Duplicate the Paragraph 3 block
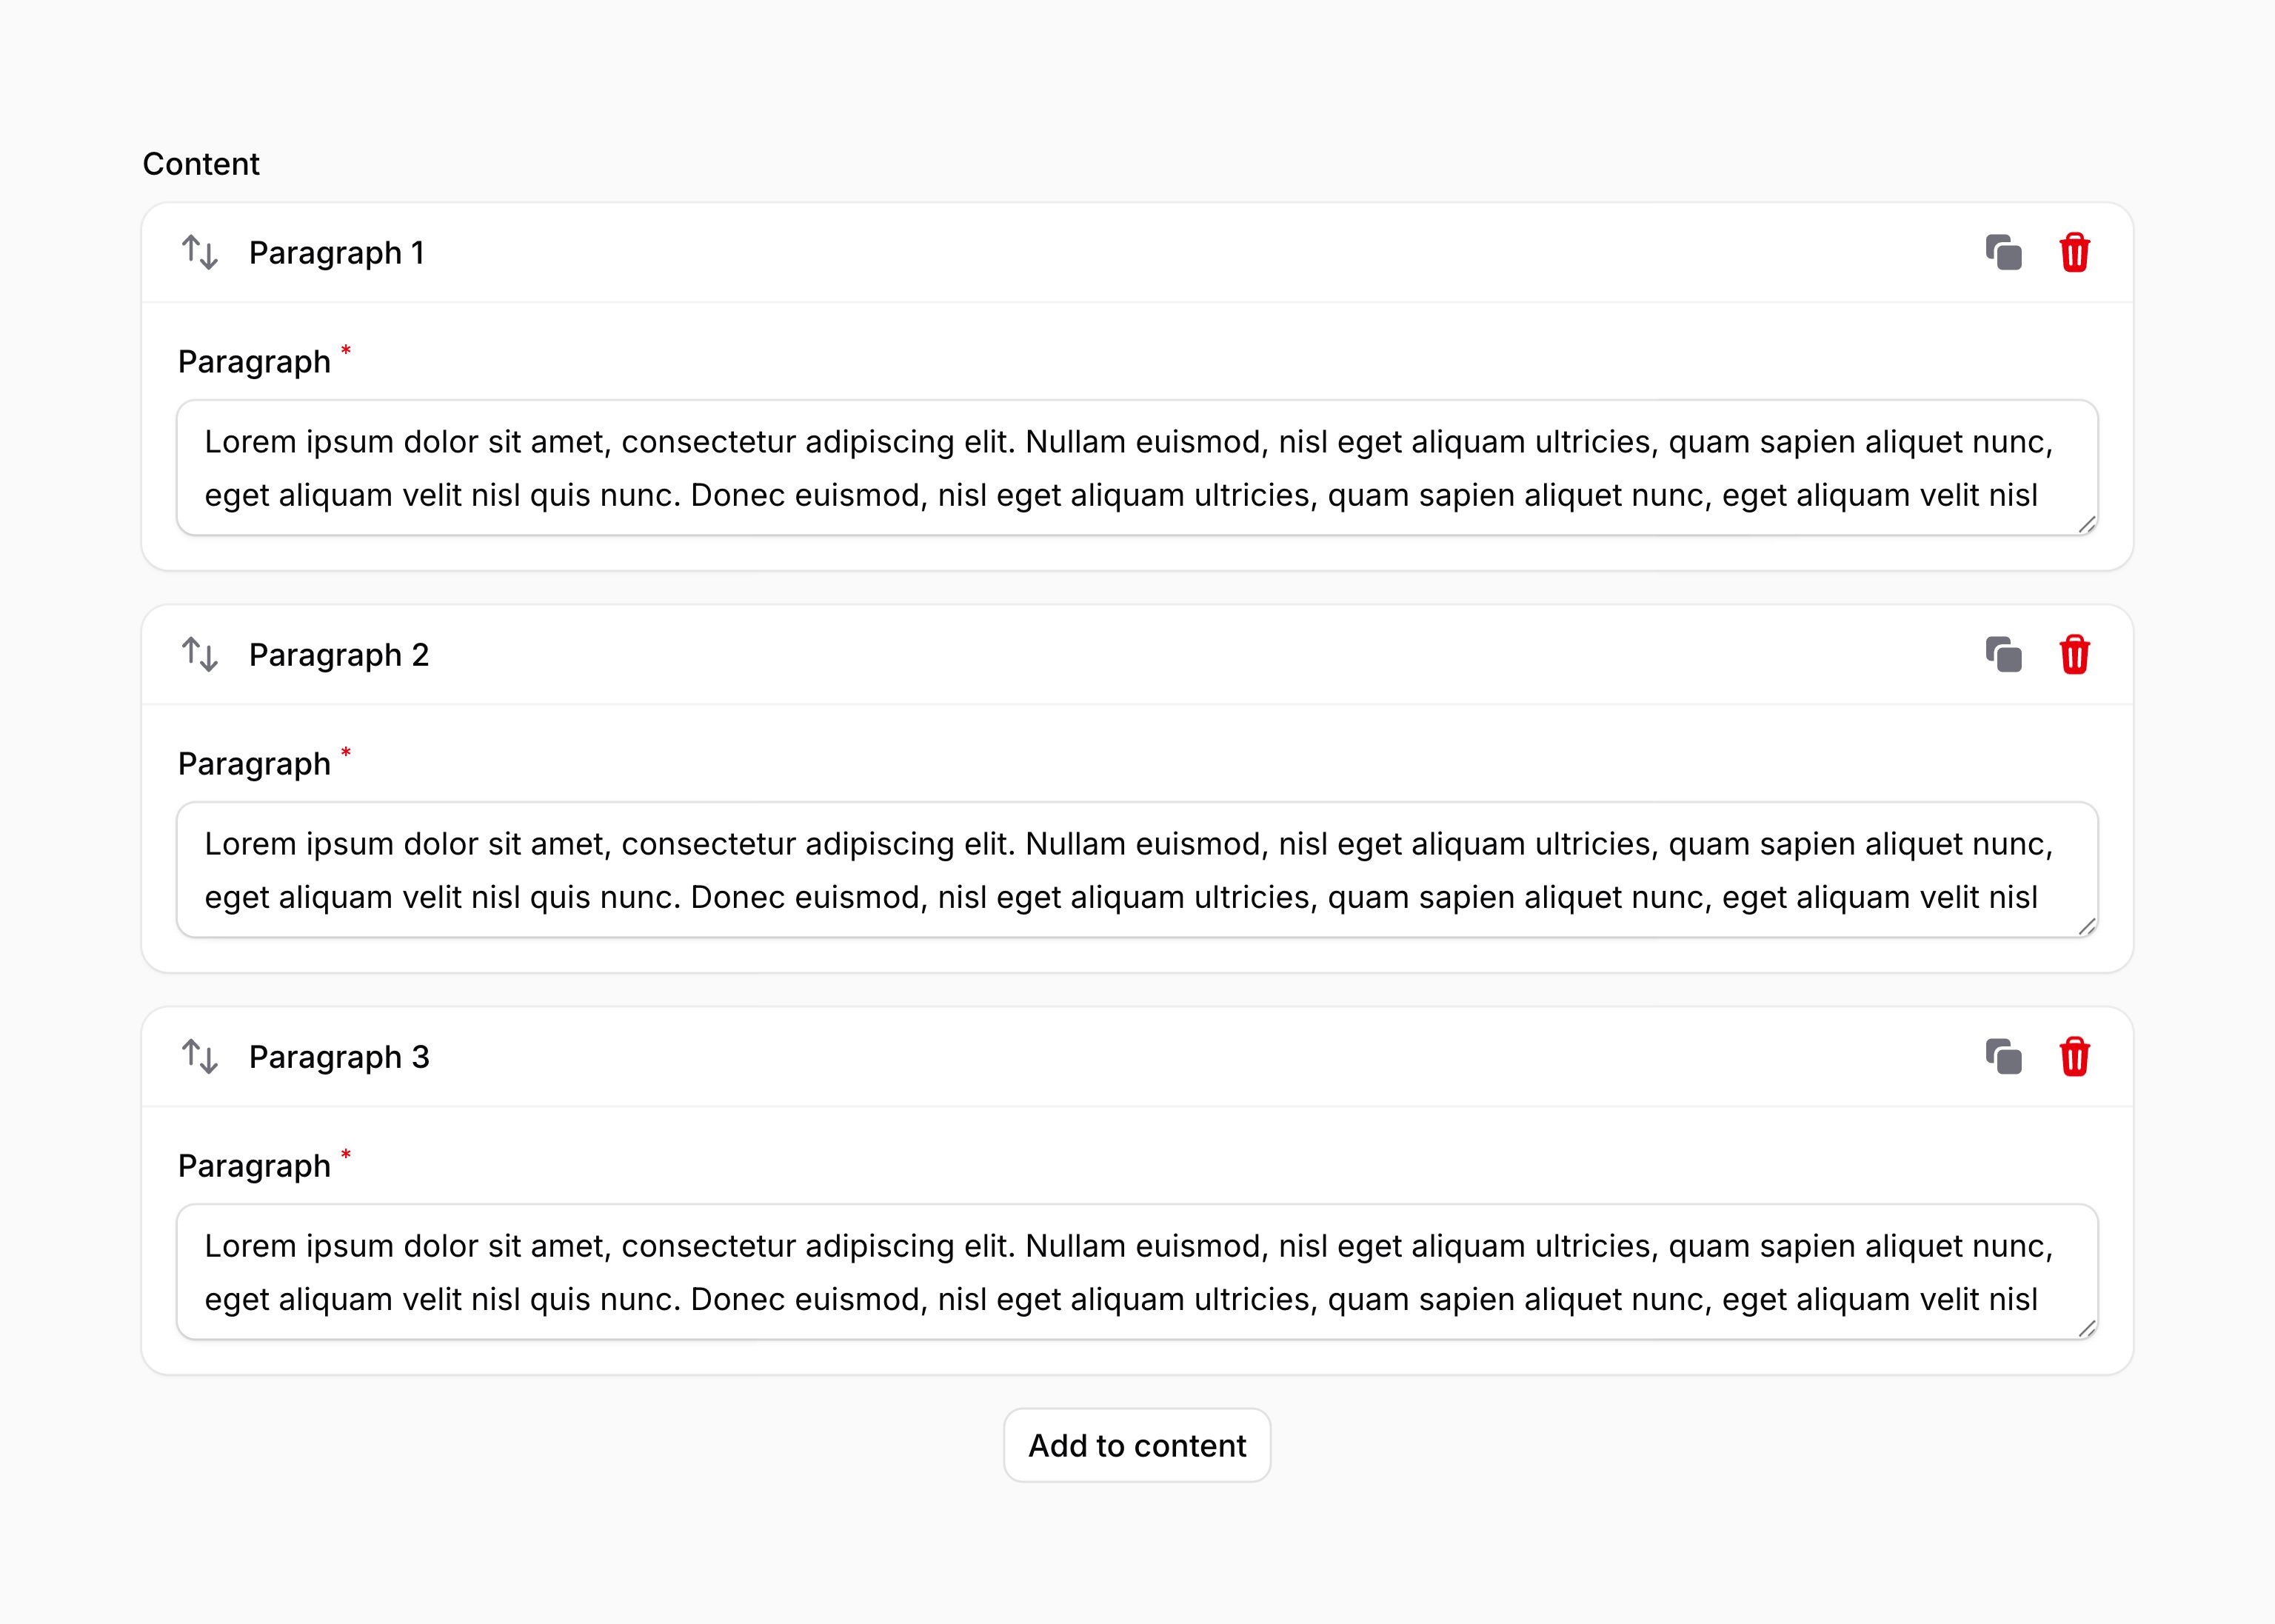The image size is (2275, 1624). click(x=2003, y=1057)
